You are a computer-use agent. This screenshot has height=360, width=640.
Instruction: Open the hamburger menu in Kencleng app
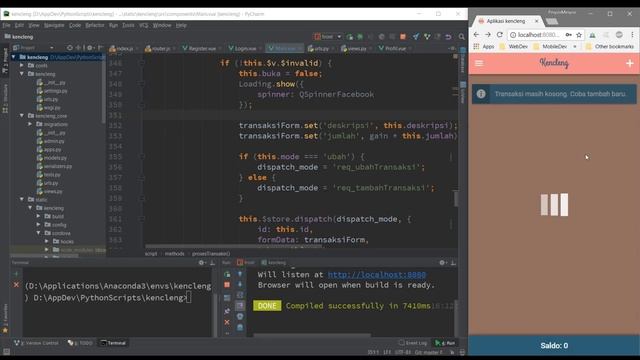[479, 63]
